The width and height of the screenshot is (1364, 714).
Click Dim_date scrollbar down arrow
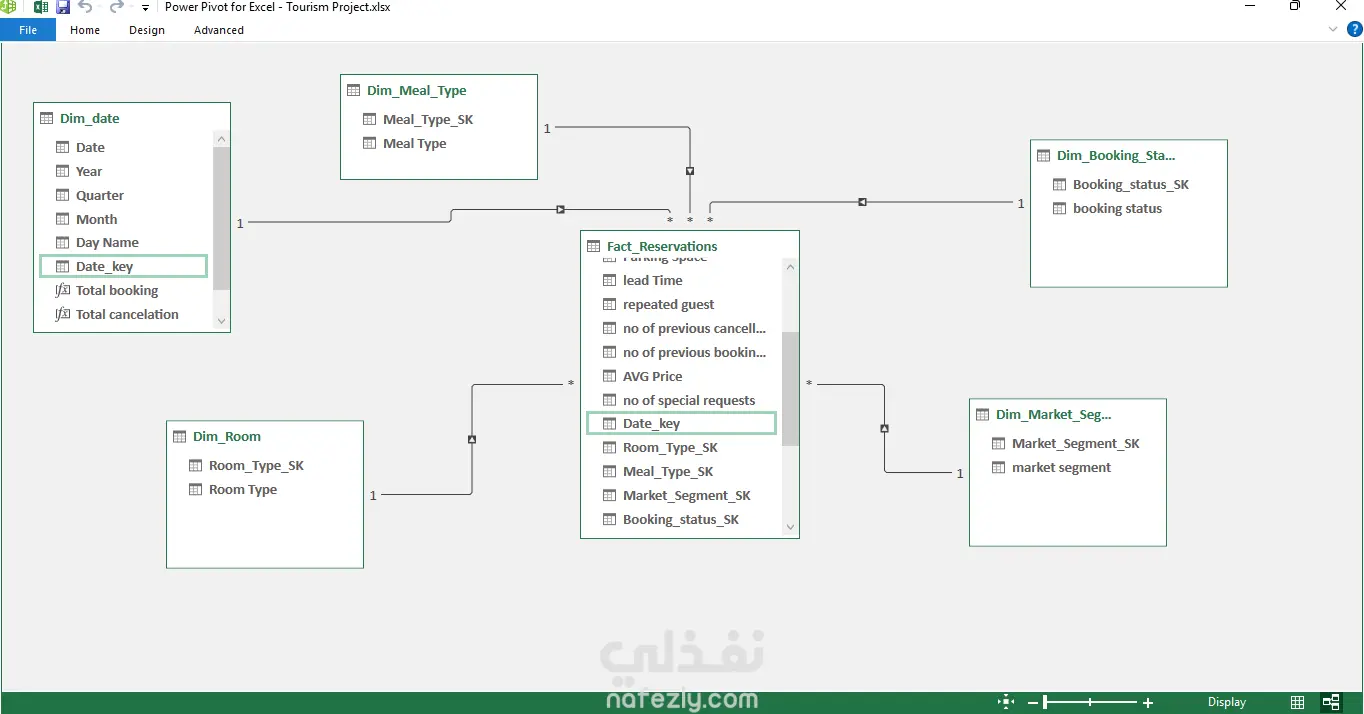coord(222,321)
